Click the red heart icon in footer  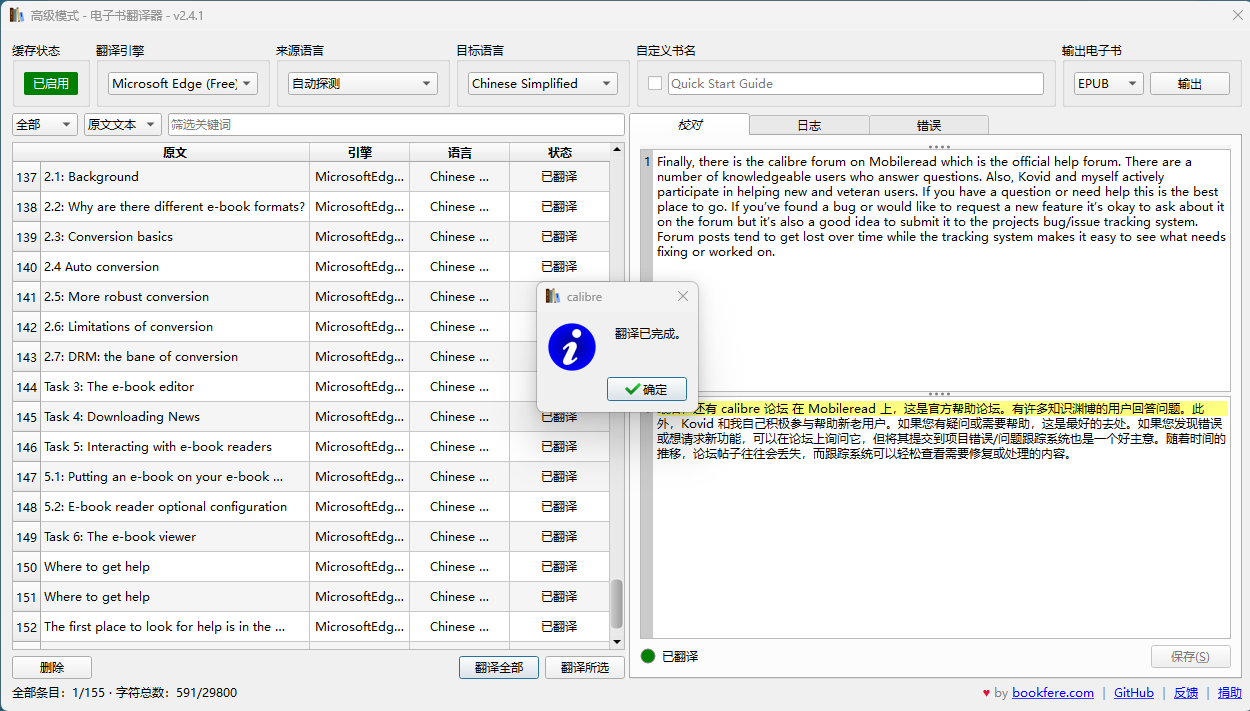point(986,693)
